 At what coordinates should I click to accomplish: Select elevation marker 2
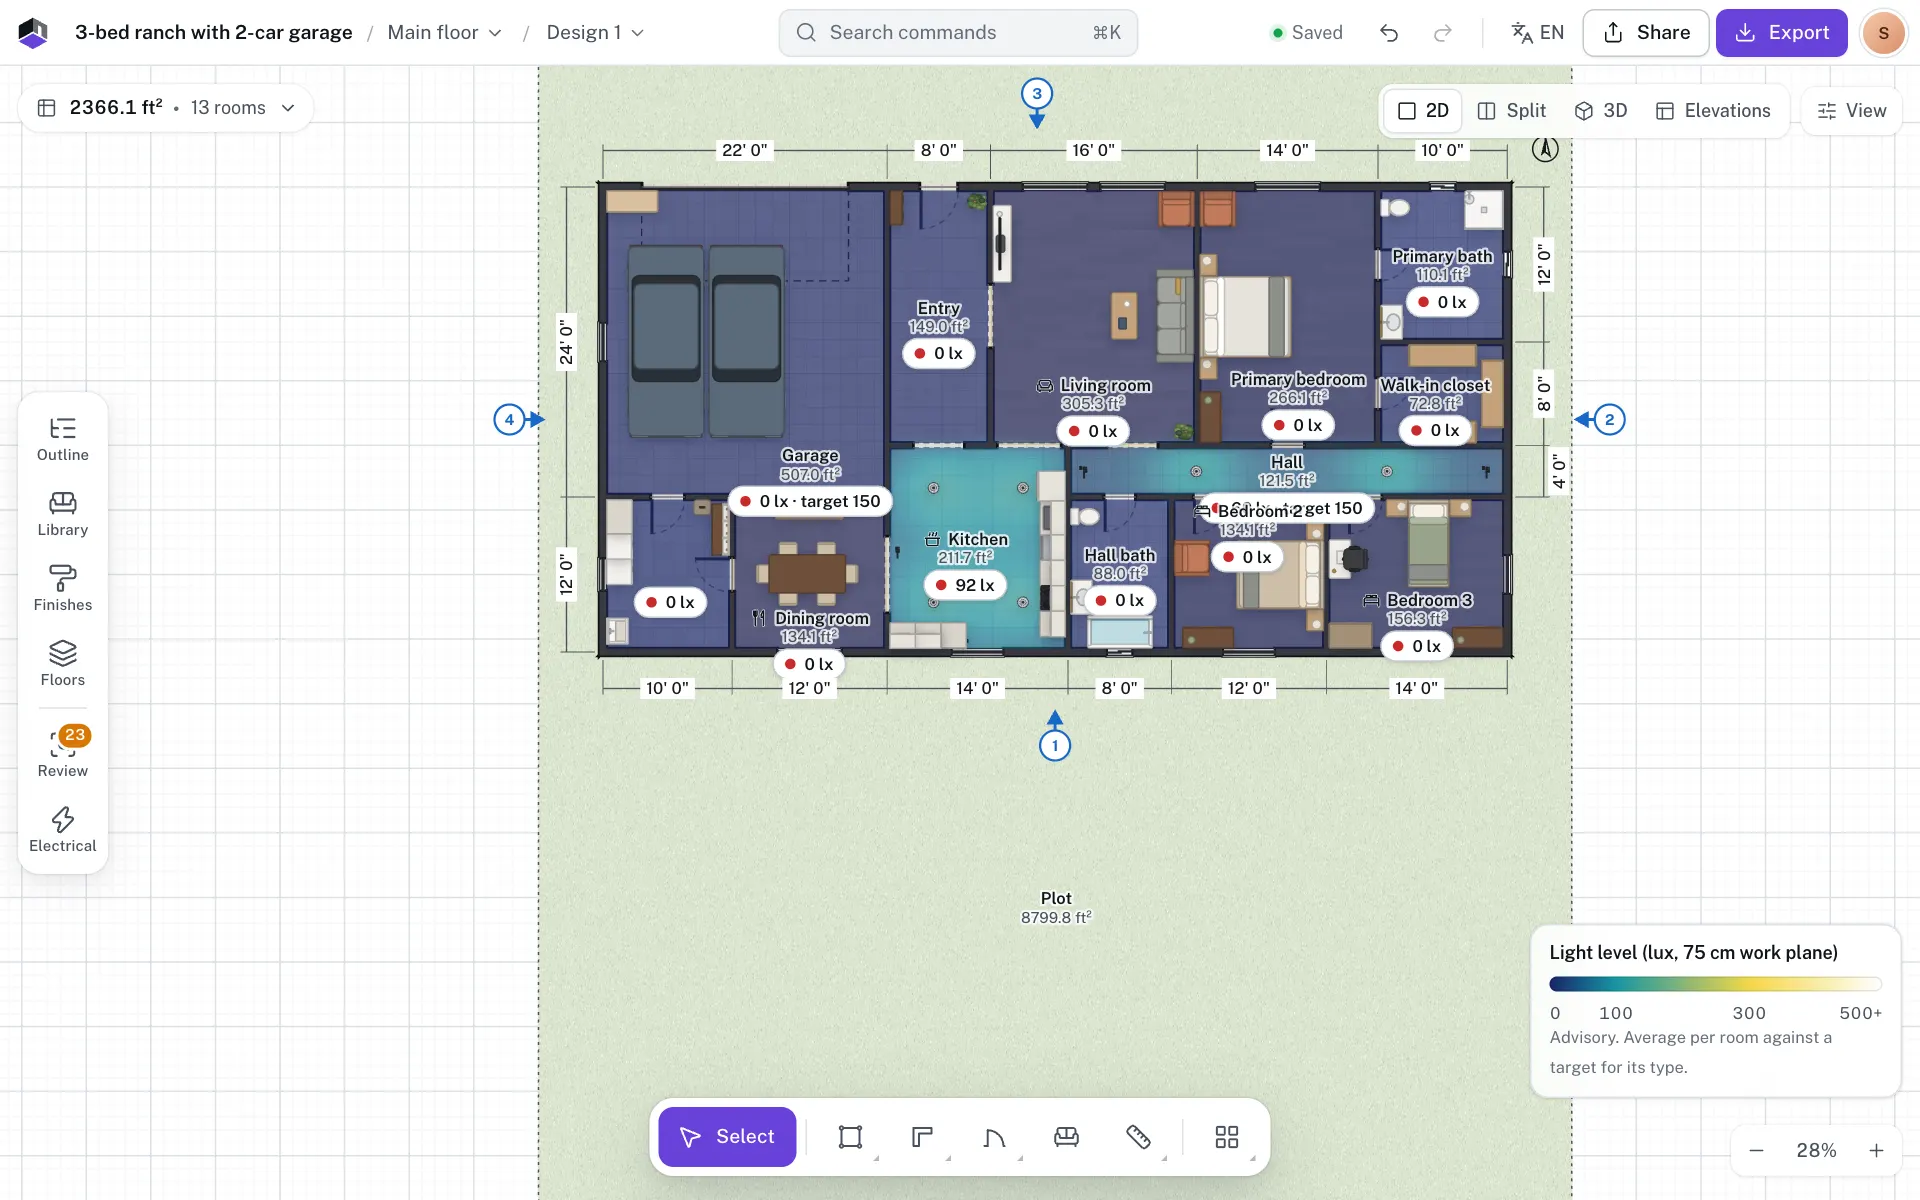(x=1609, y=419)
